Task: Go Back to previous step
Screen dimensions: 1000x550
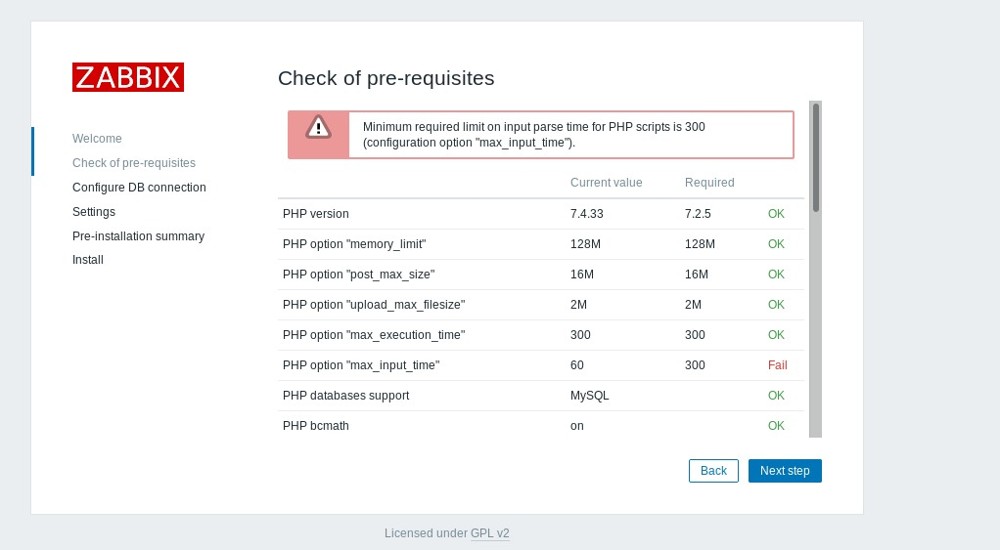Action: click(713, 471)
